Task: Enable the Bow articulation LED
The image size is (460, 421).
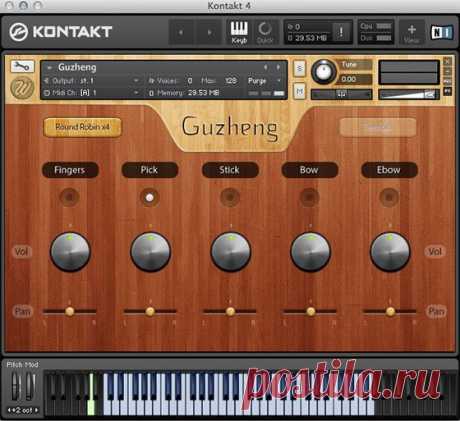Action: [309, 197]
